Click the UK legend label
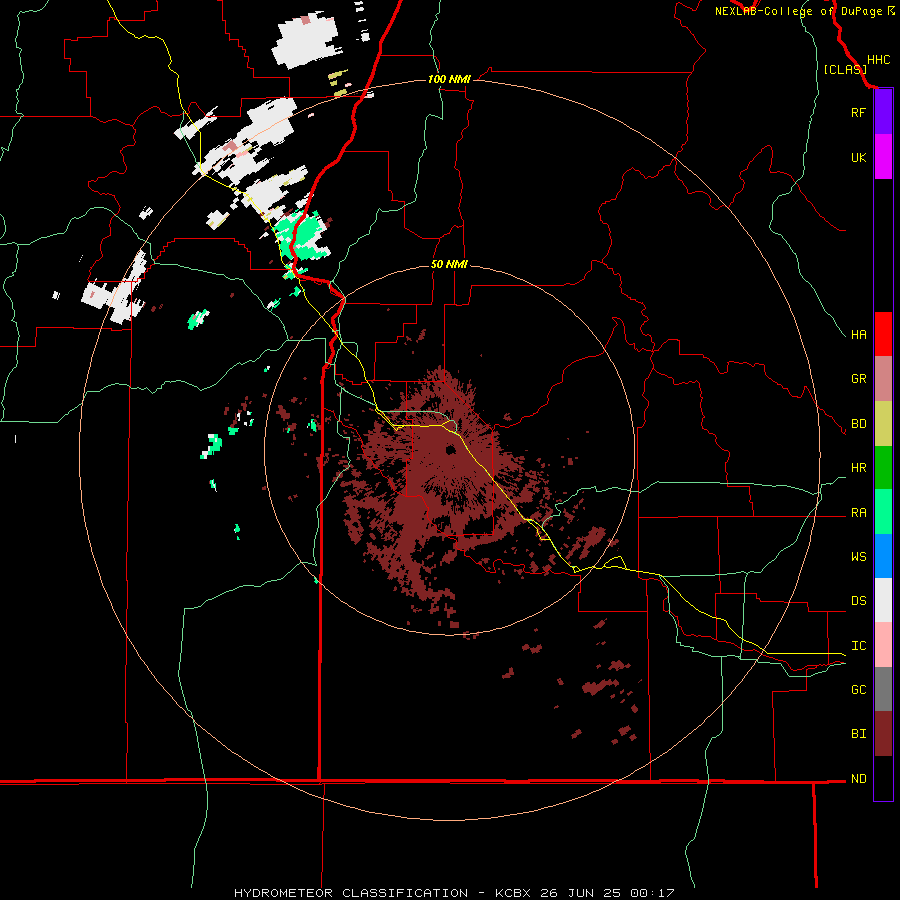This screenshot has width=900, height=900. click(858, 157)
